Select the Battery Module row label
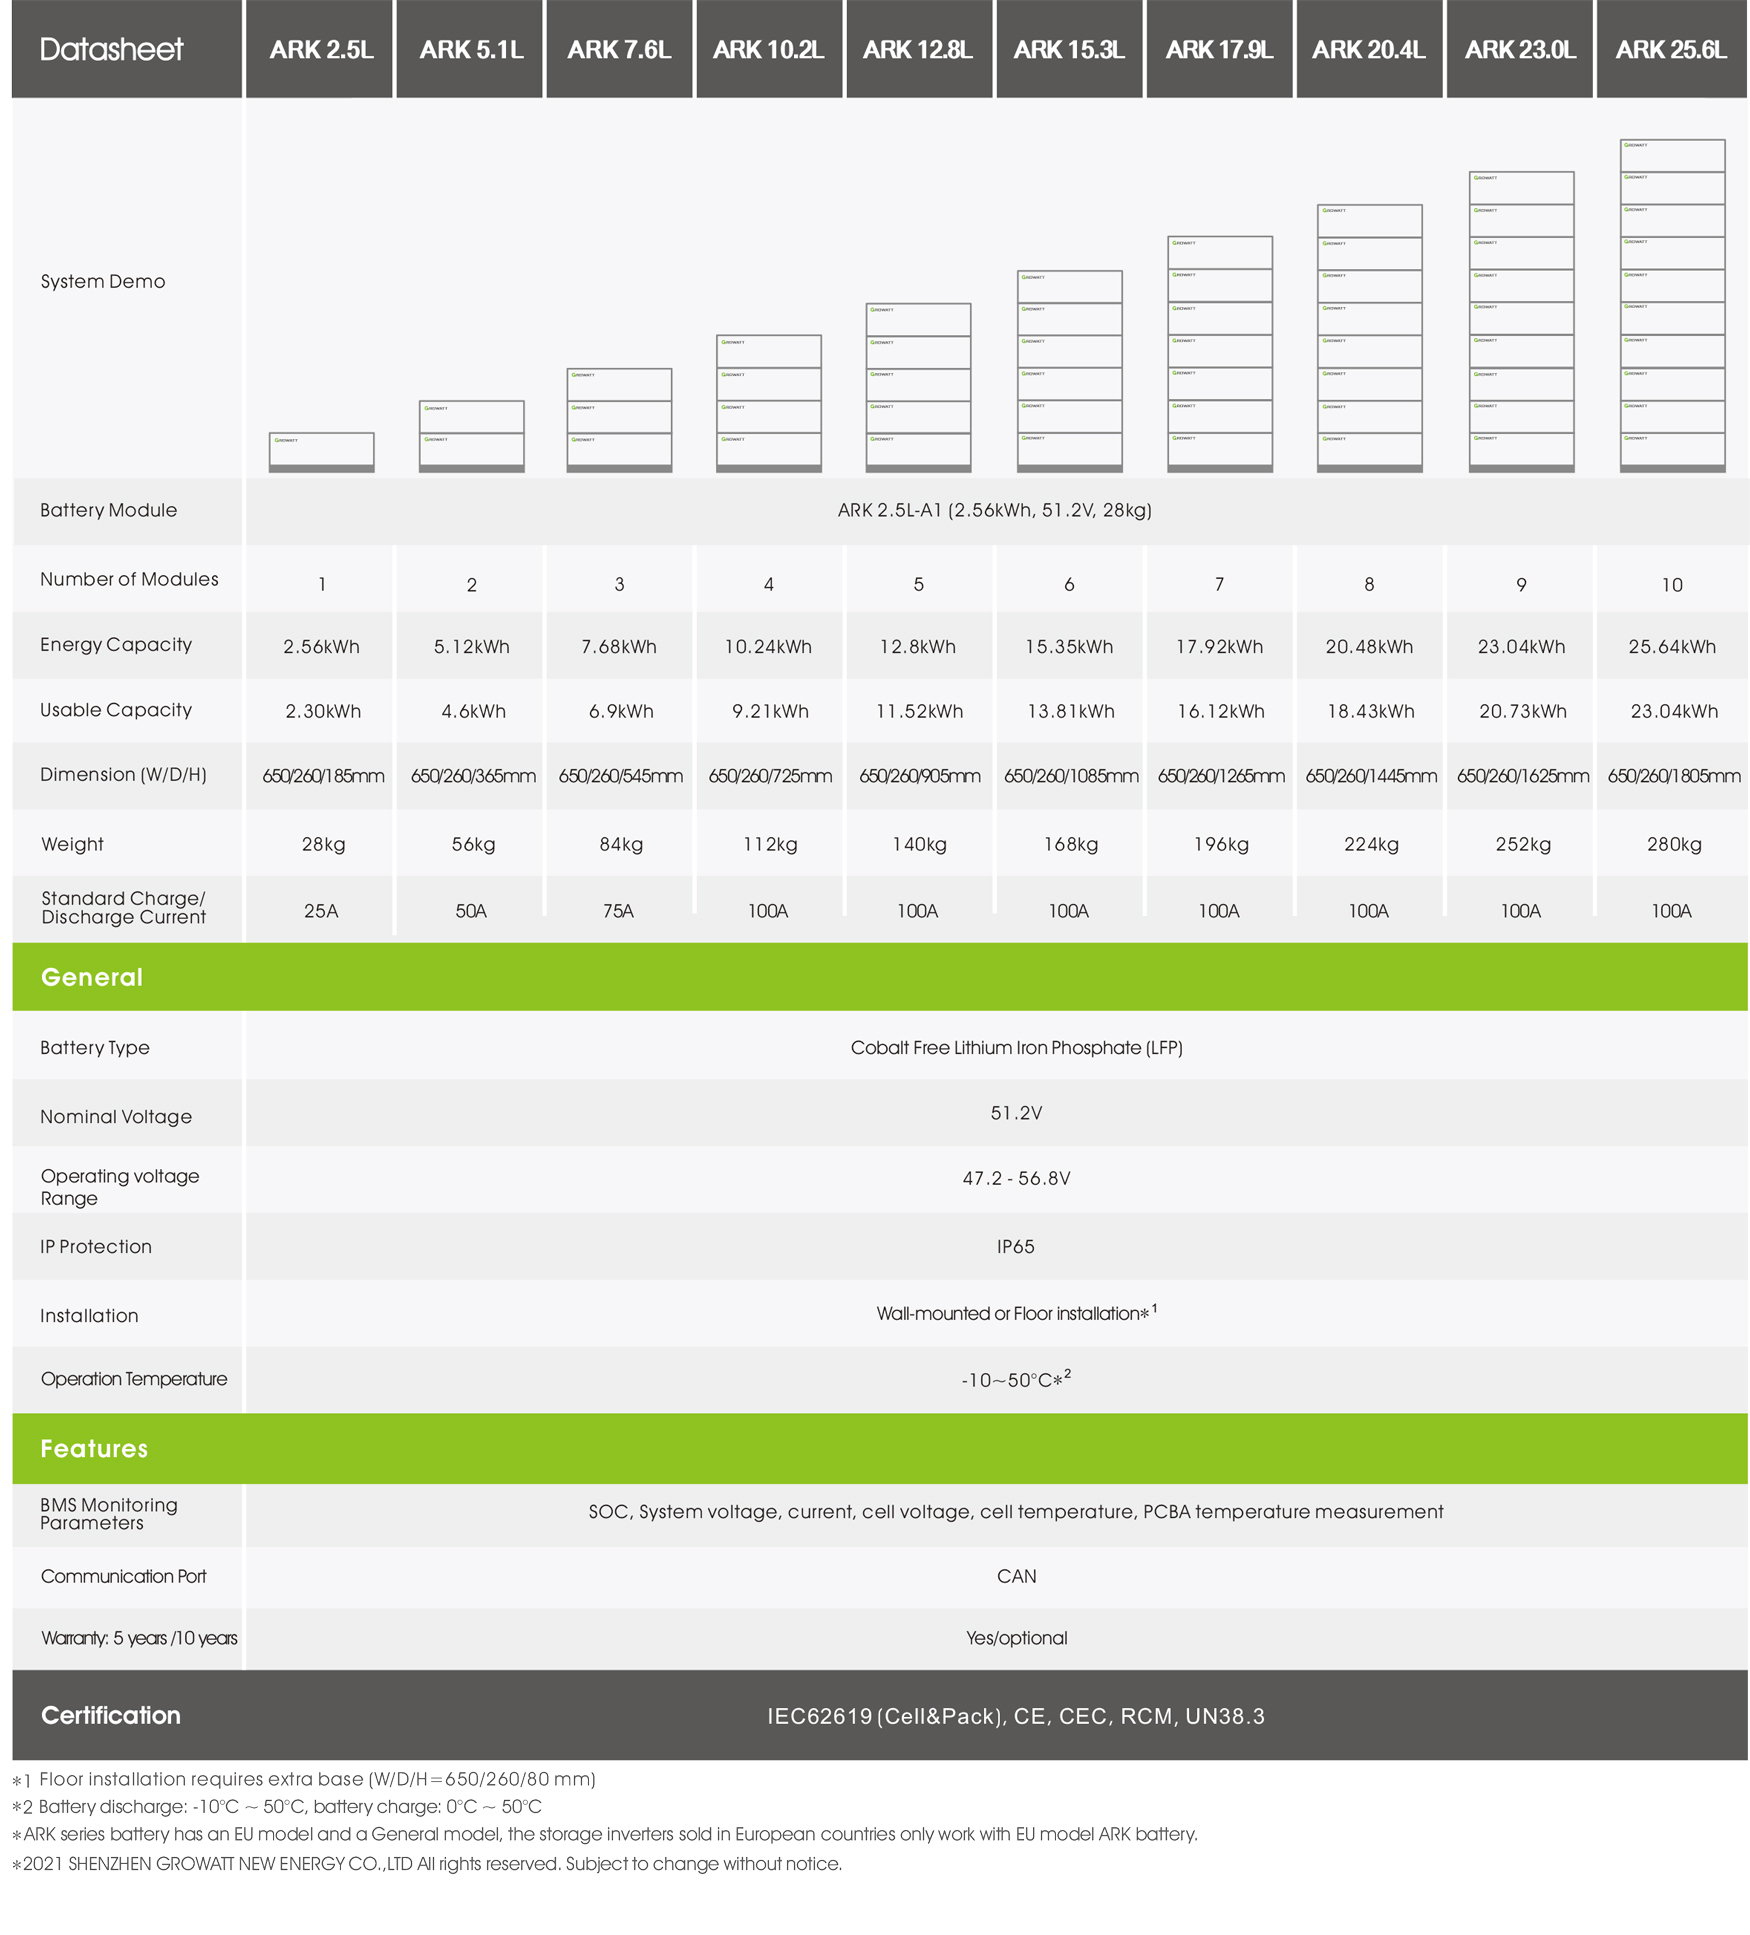Image resolution: width=1750 pixels, height=1935 pixels. [x=108, y=510]
